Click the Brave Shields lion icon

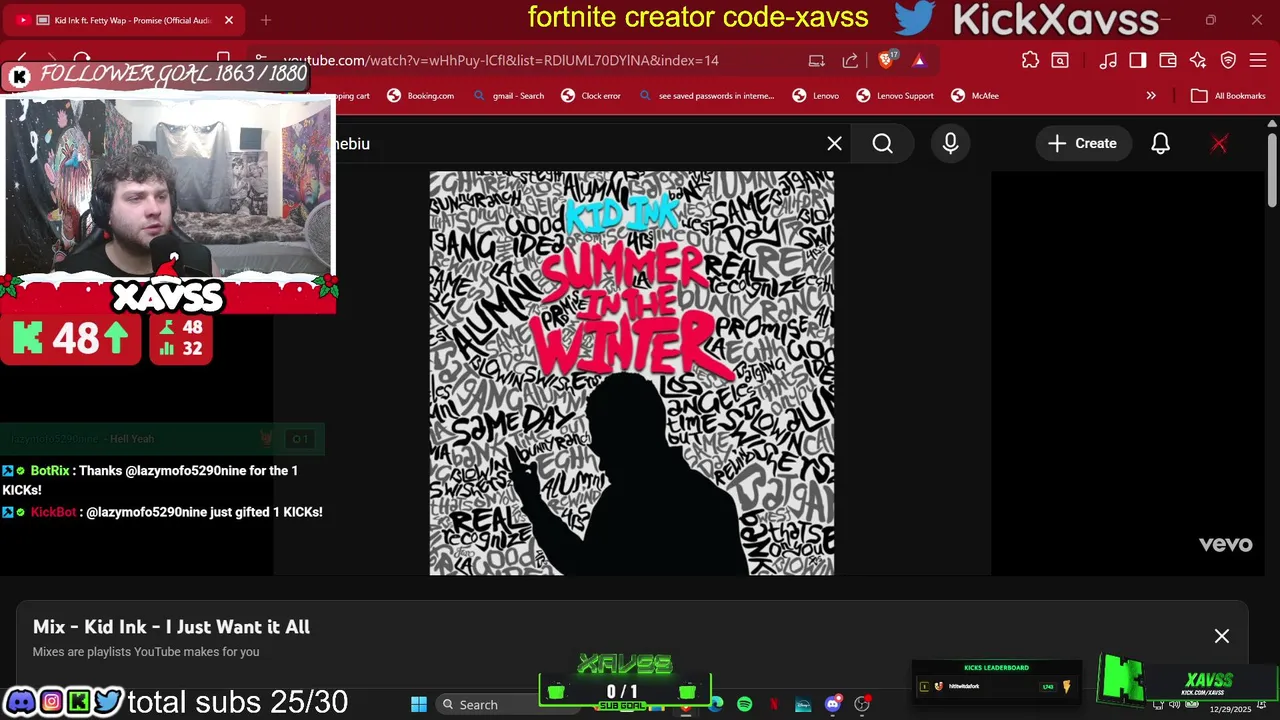point(886,60)
